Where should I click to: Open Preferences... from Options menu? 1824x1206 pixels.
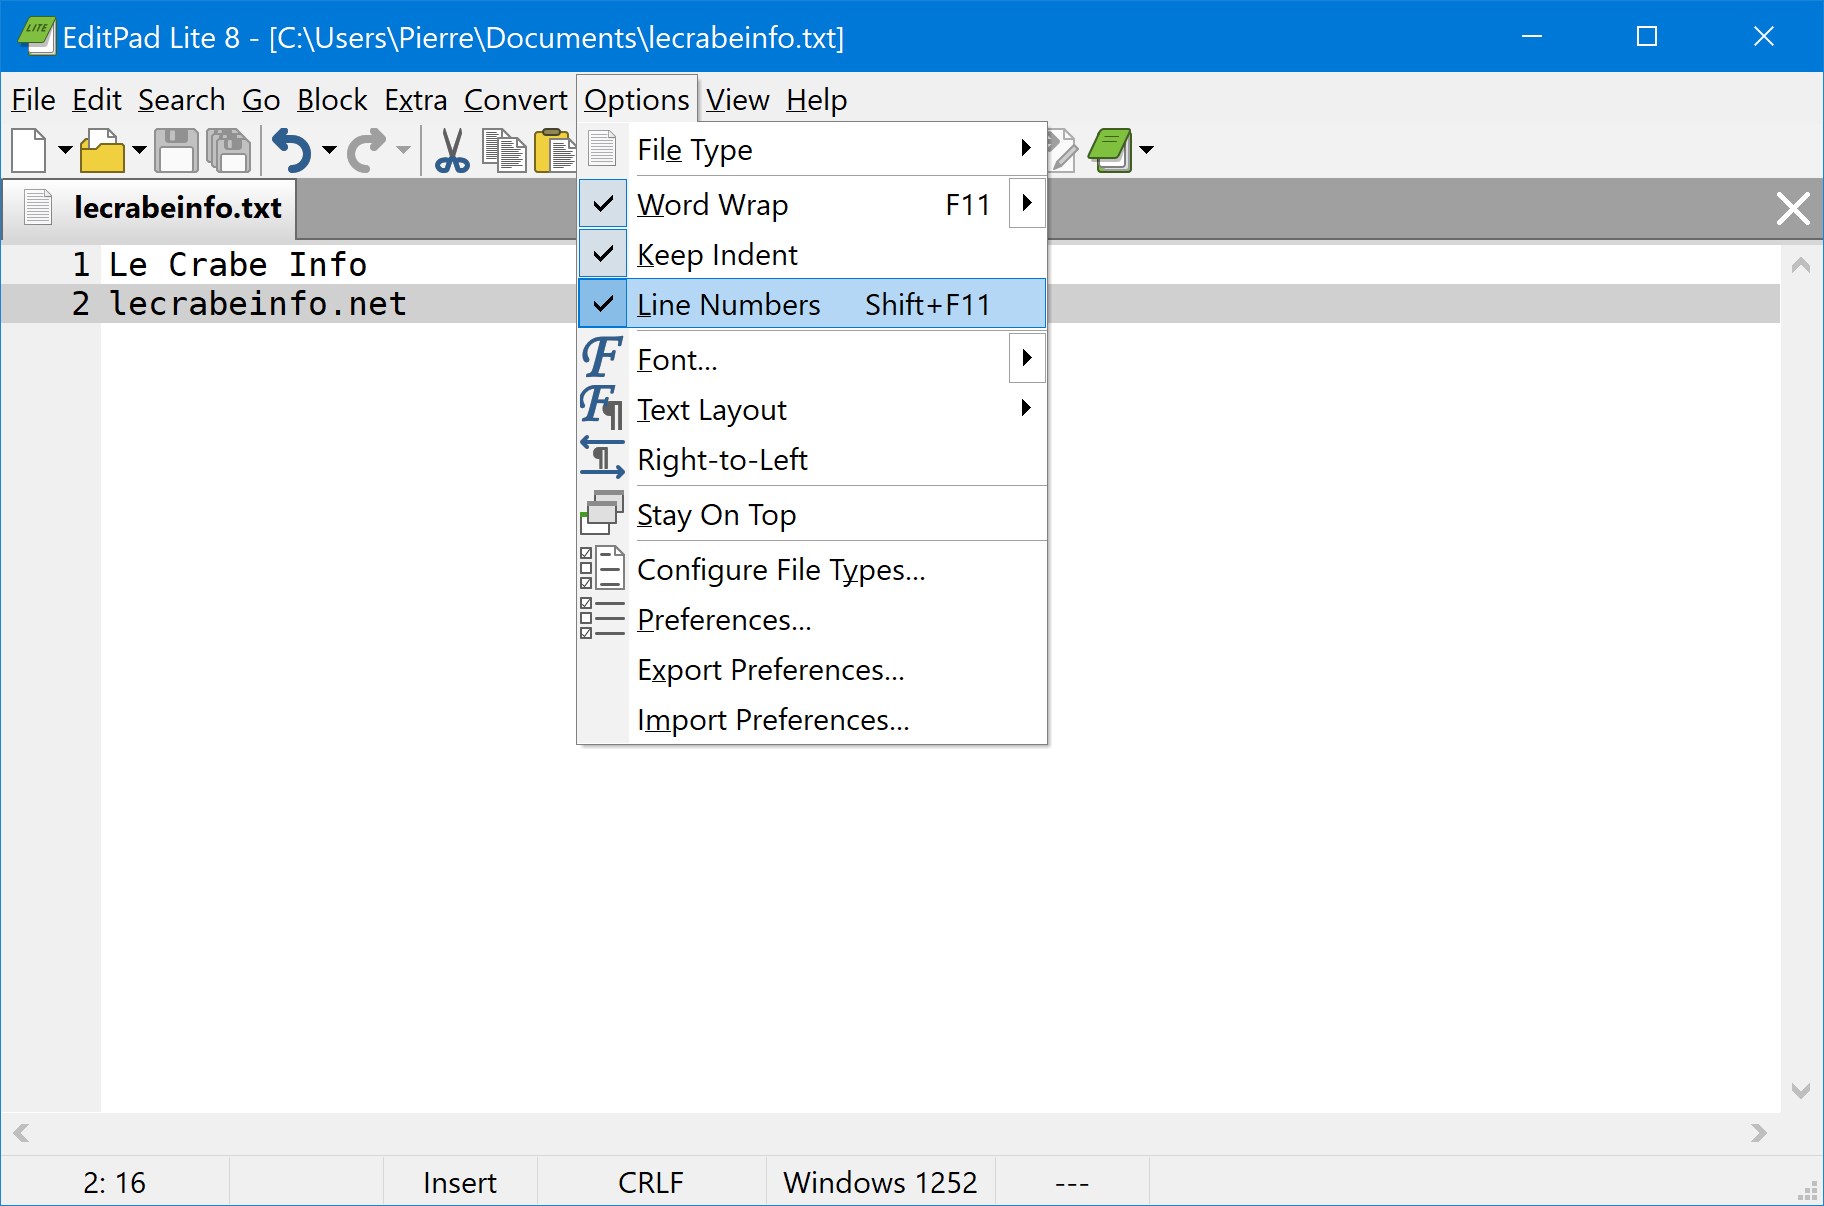(812, 619)
